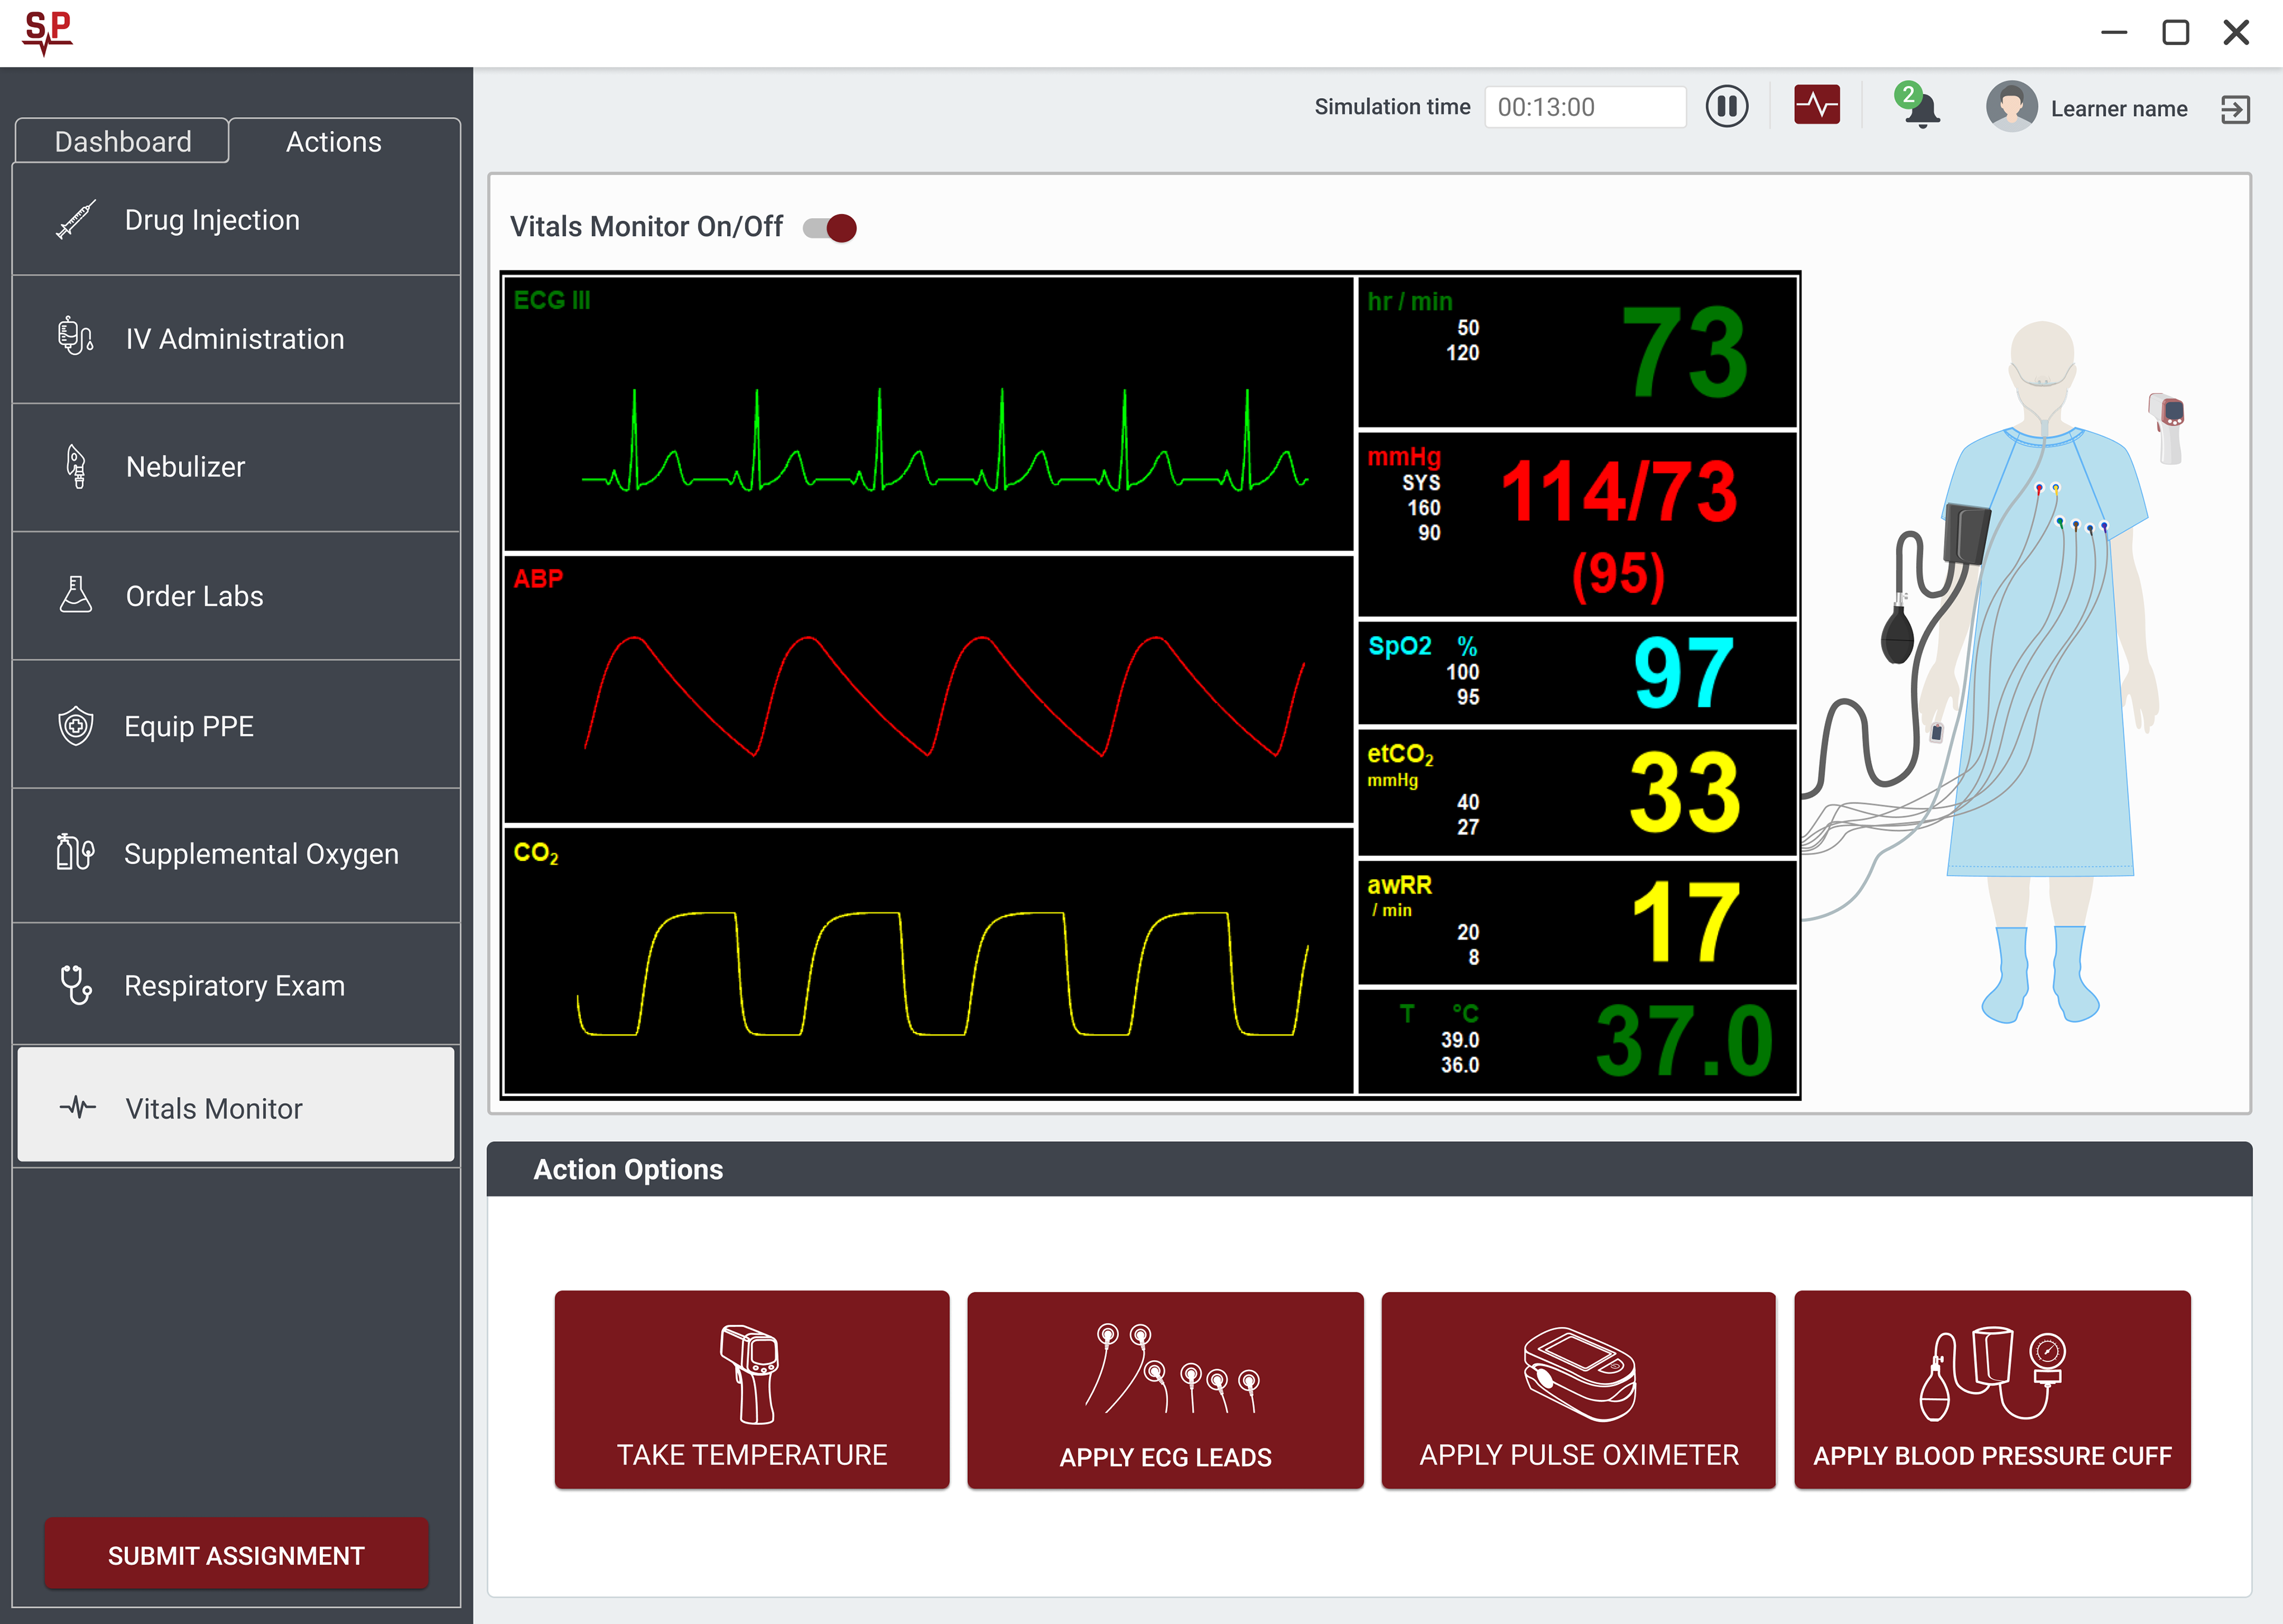The image size is (2283, 1624).
Task: Click the Respiratory Exam stethoscope icon
Action: (76, 984)
